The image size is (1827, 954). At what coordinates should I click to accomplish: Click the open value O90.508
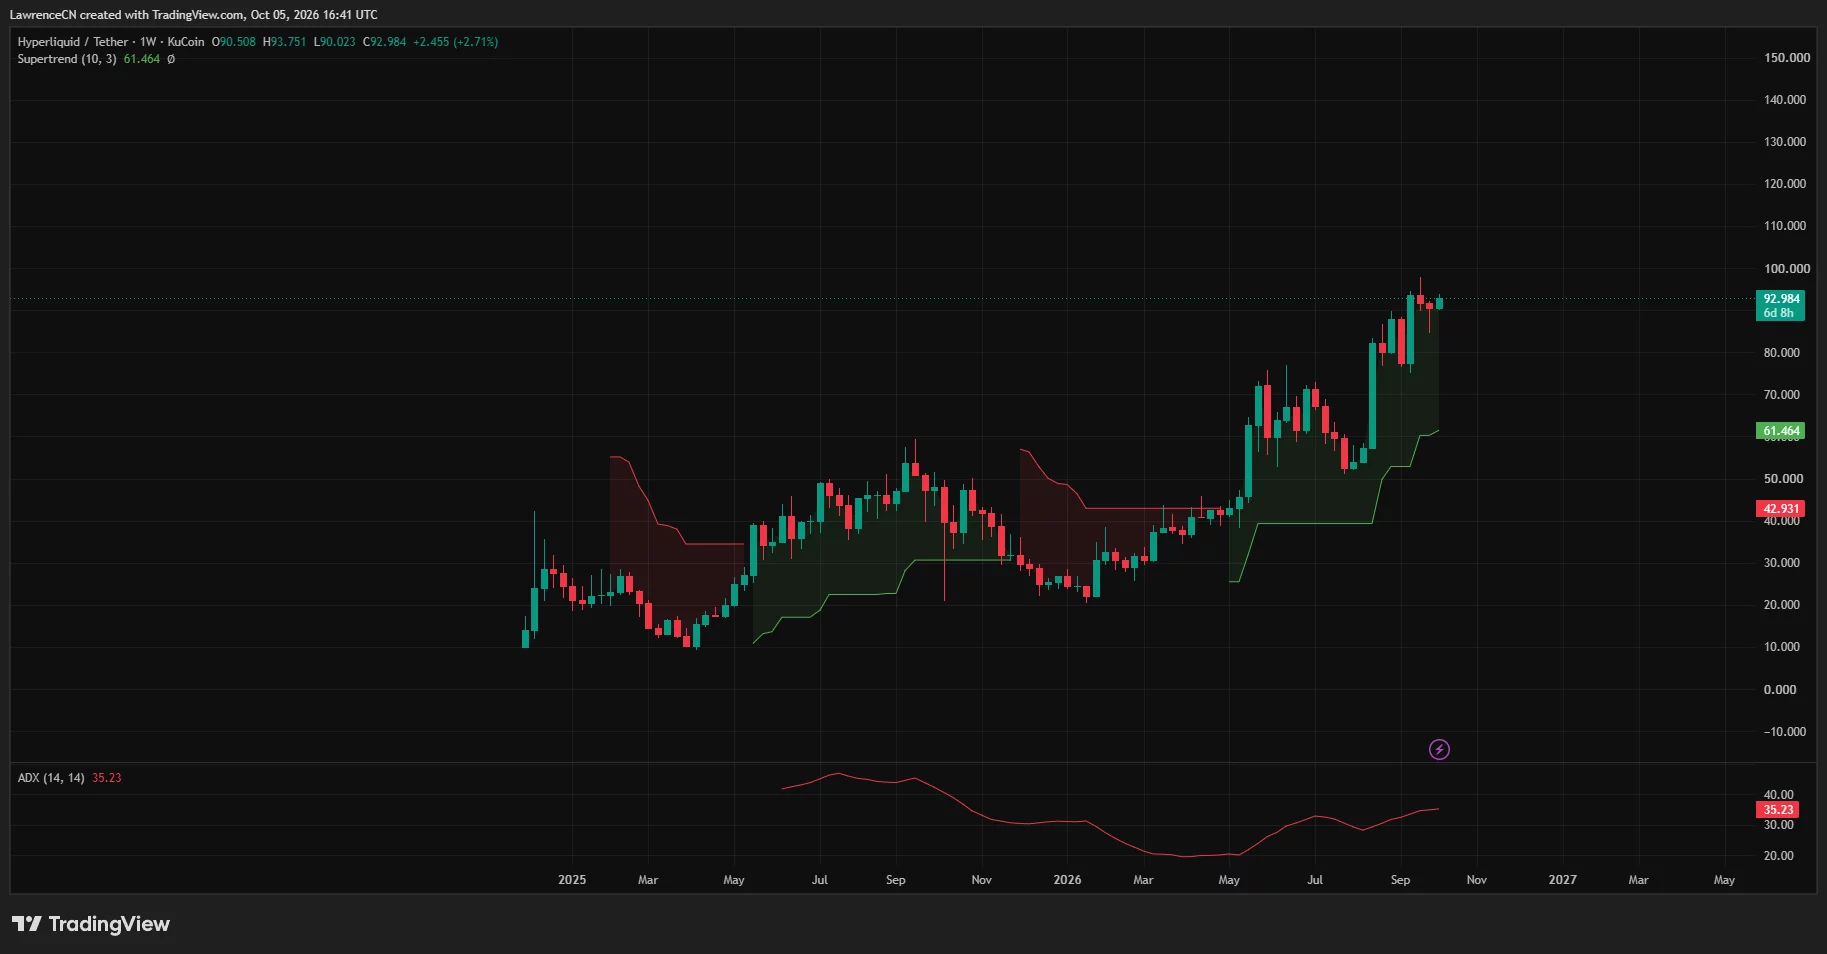234,42
